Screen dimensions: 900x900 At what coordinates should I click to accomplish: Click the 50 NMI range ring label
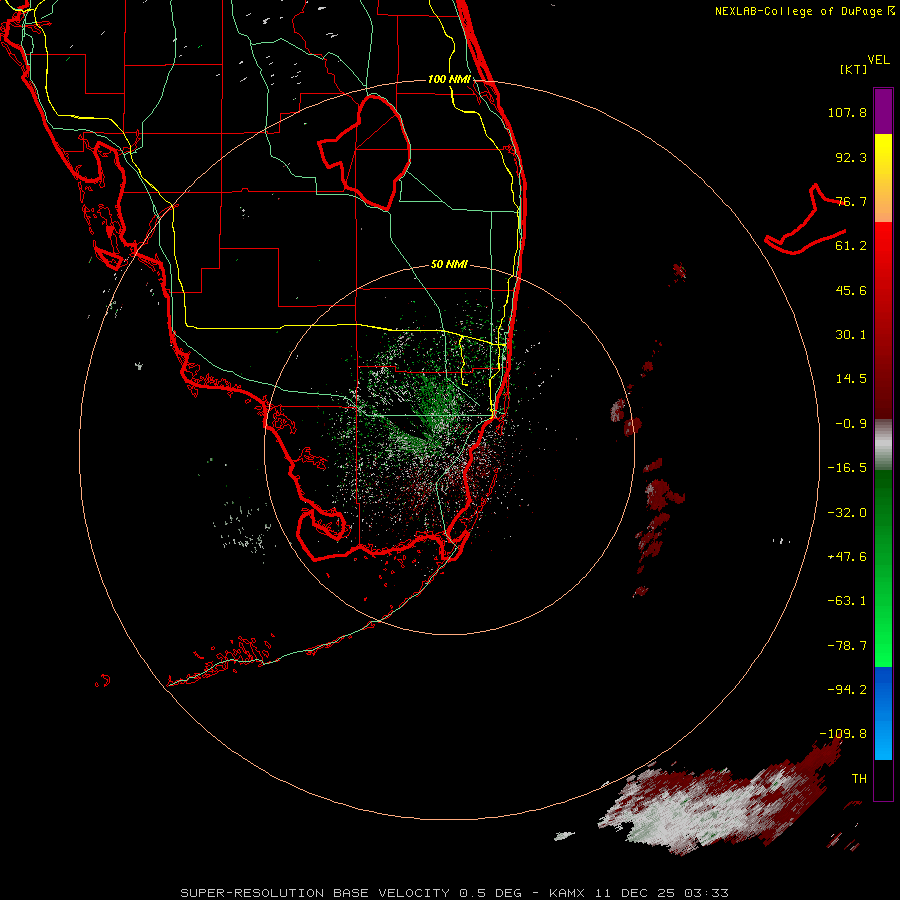coord(449,265)
